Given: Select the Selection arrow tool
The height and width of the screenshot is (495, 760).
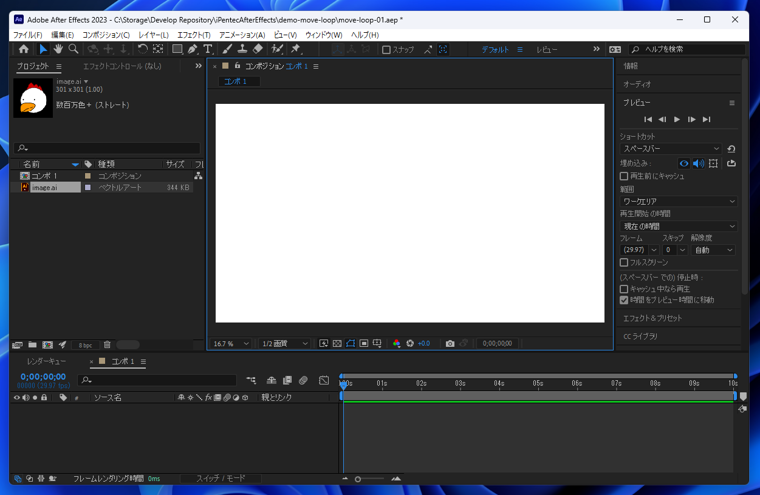Looking at the screenshot, I should (x=43, y=49).
